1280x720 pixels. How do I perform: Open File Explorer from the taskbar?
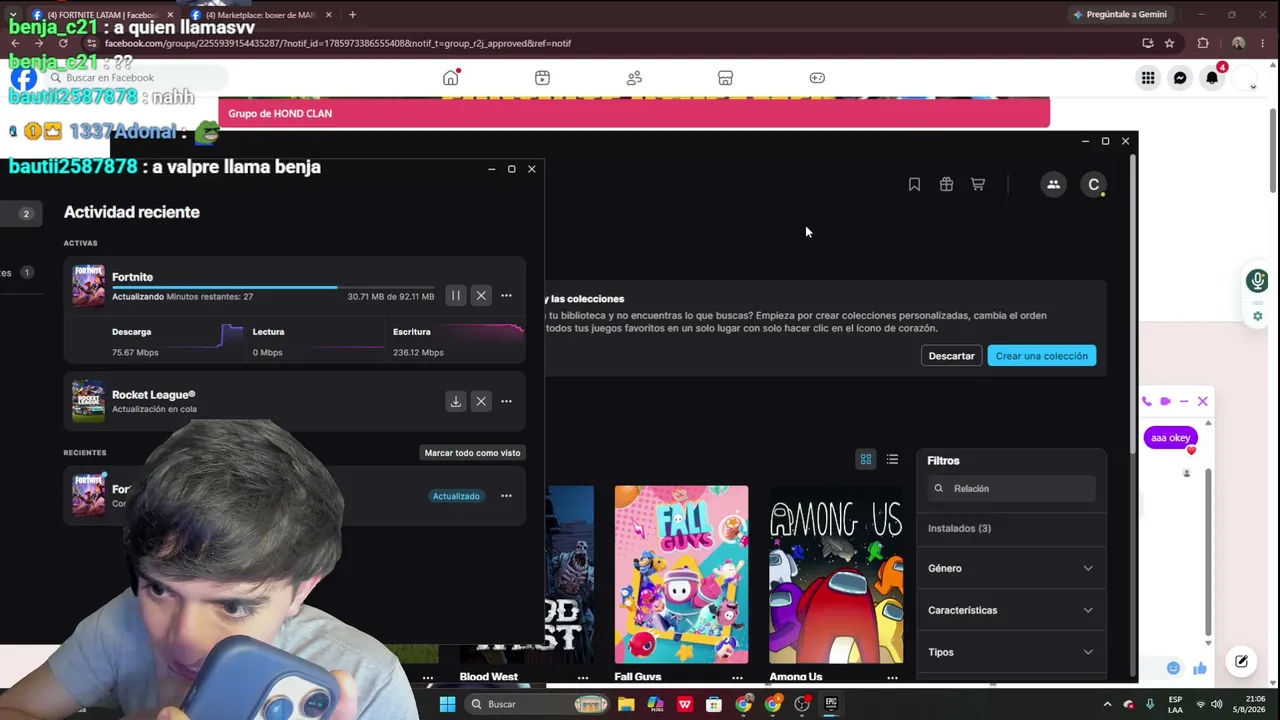coord(626,704)
